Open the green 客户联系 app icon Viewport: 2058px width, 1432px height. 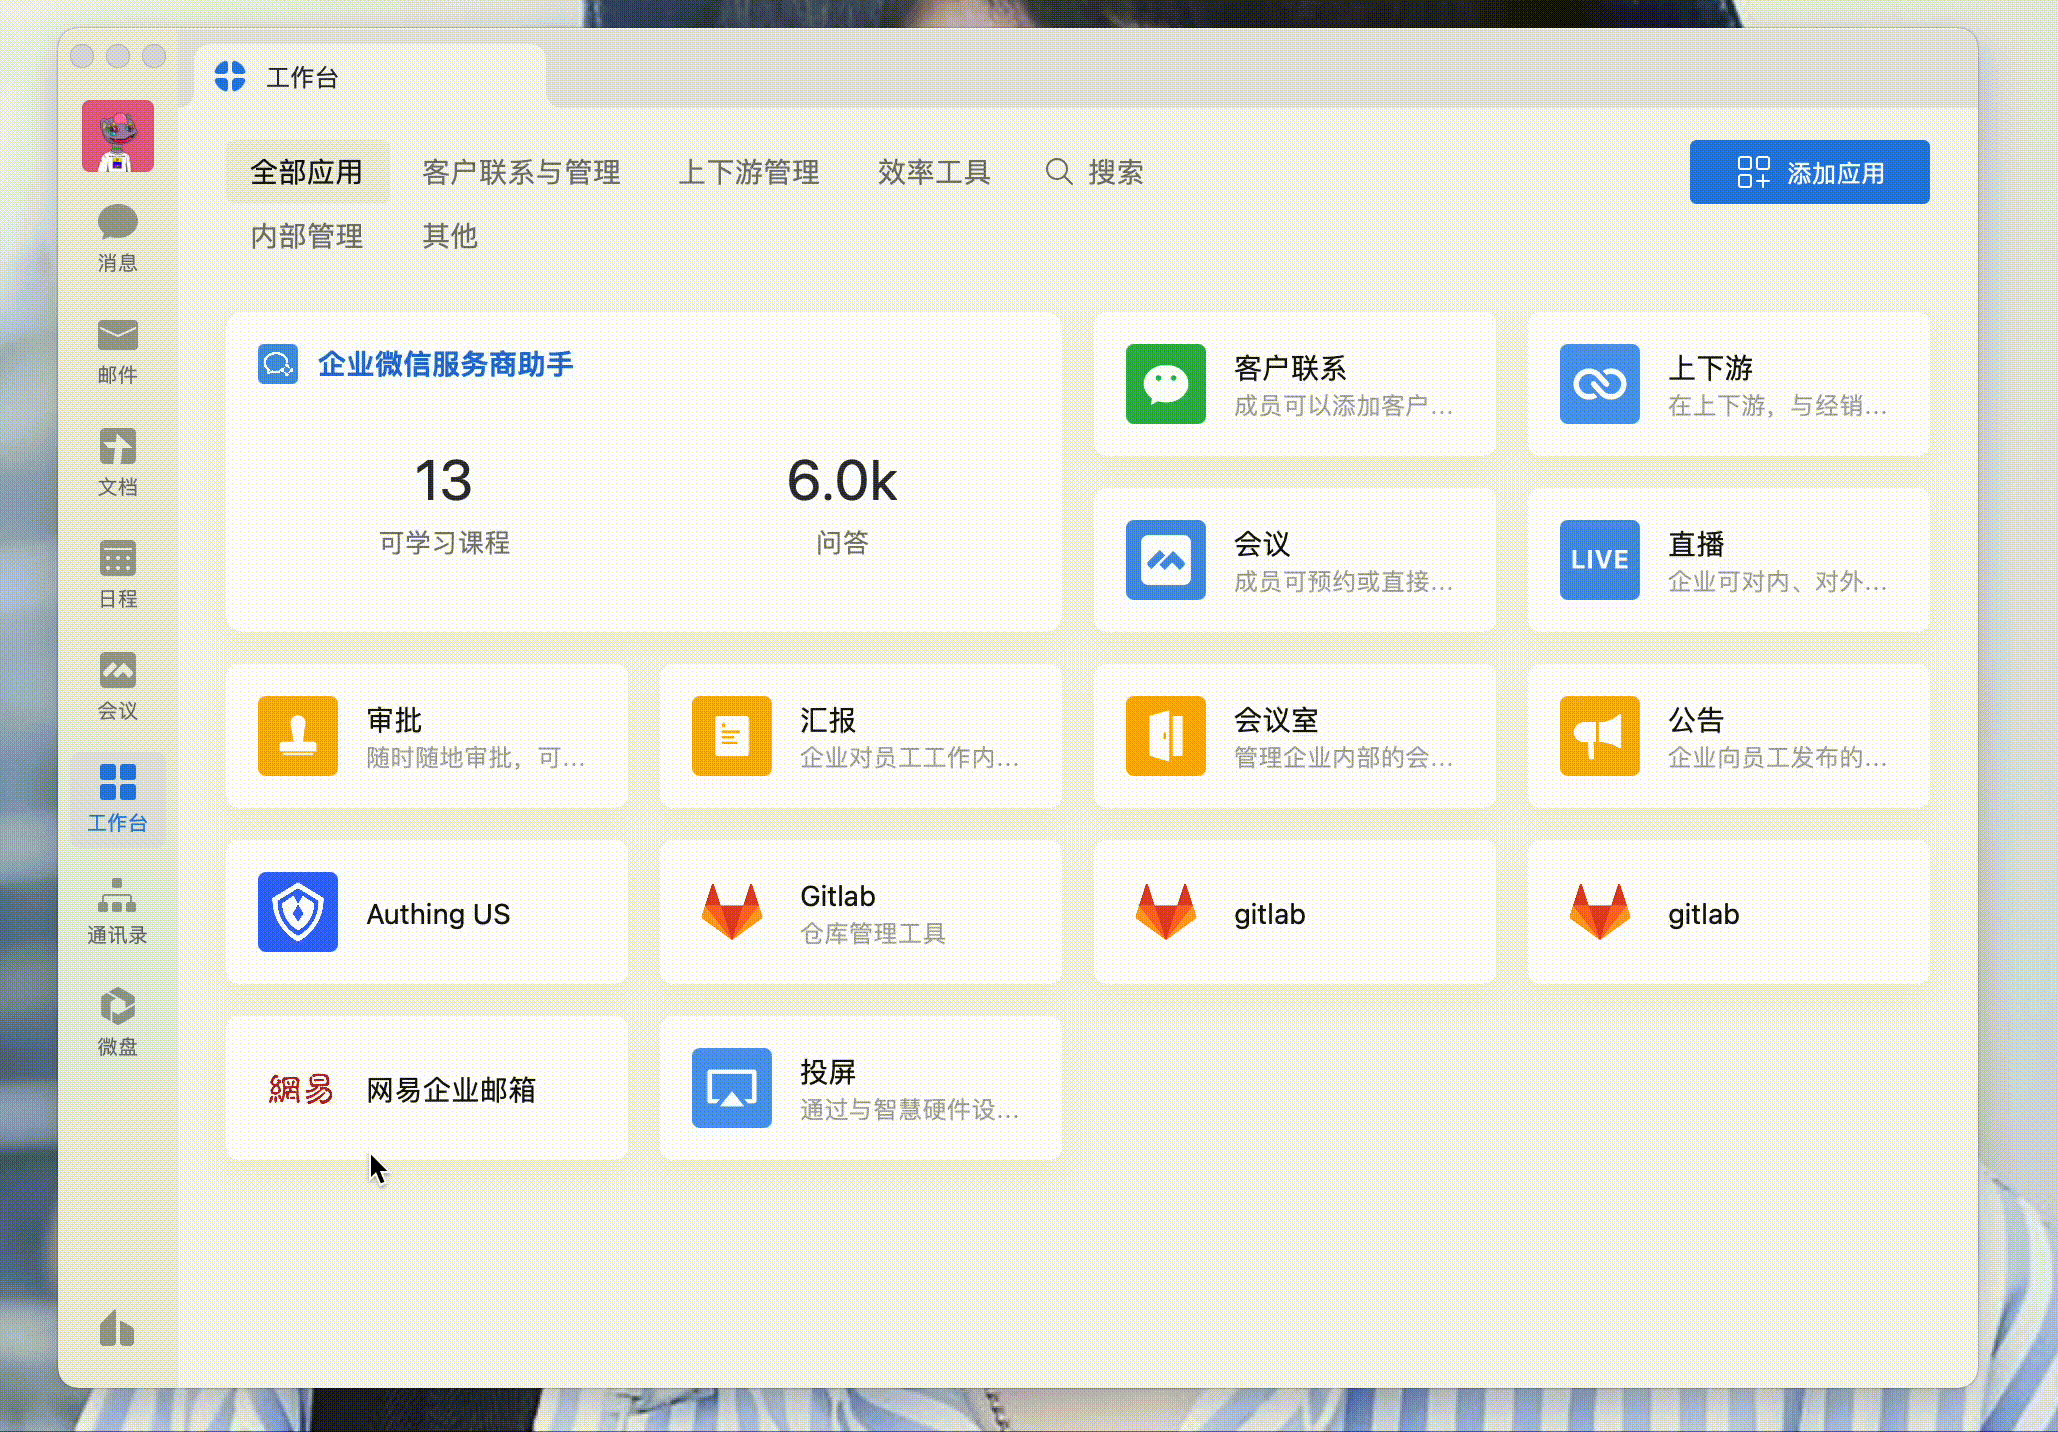click(1165, 384)
